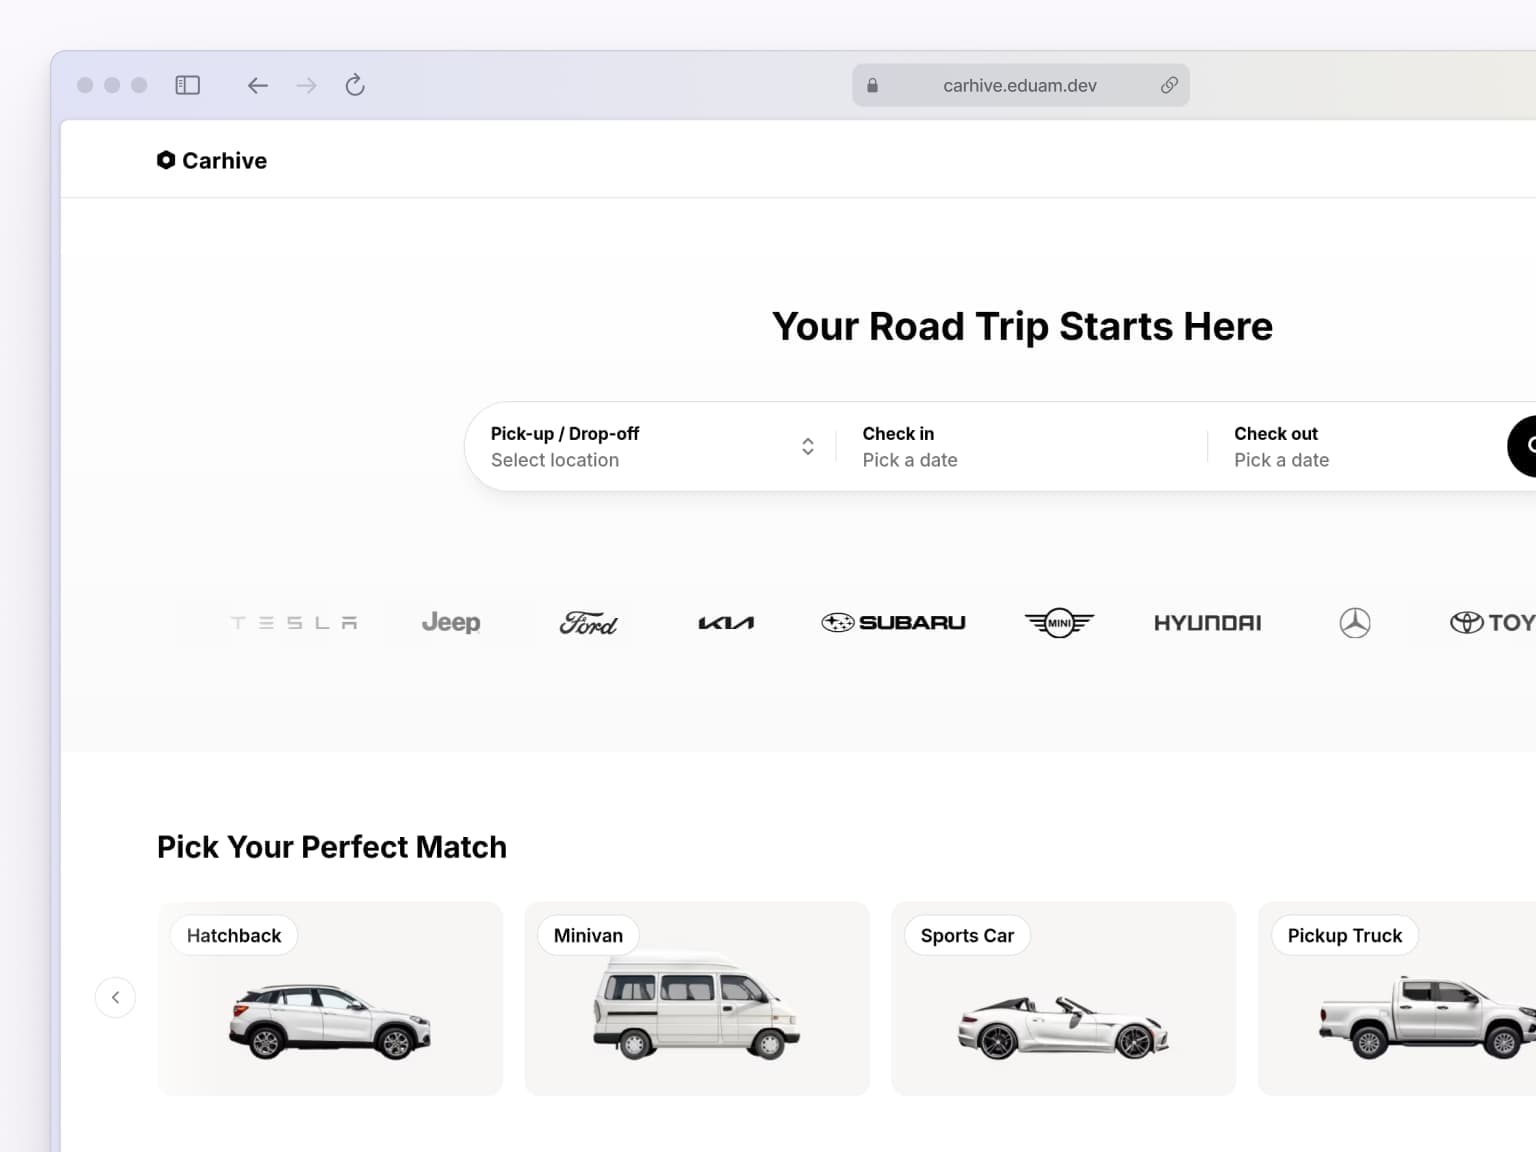
Task: Select the Kia brand logo
Action: (x=726, y=623)
